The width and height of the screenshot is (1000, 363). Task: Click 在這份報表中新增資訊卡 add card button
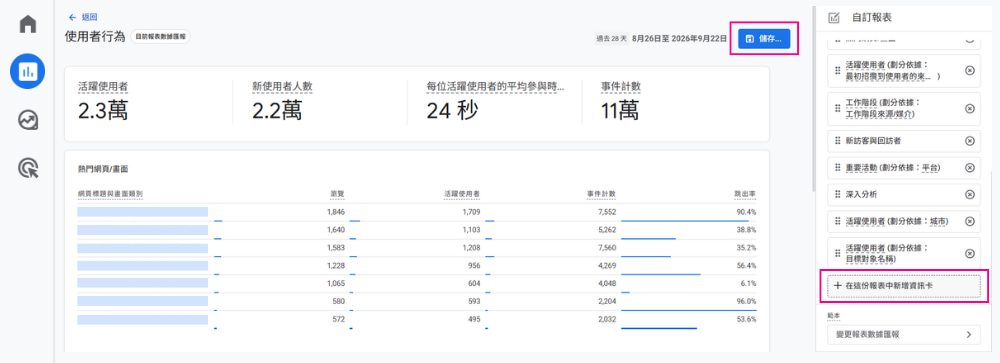click(904, 286)
